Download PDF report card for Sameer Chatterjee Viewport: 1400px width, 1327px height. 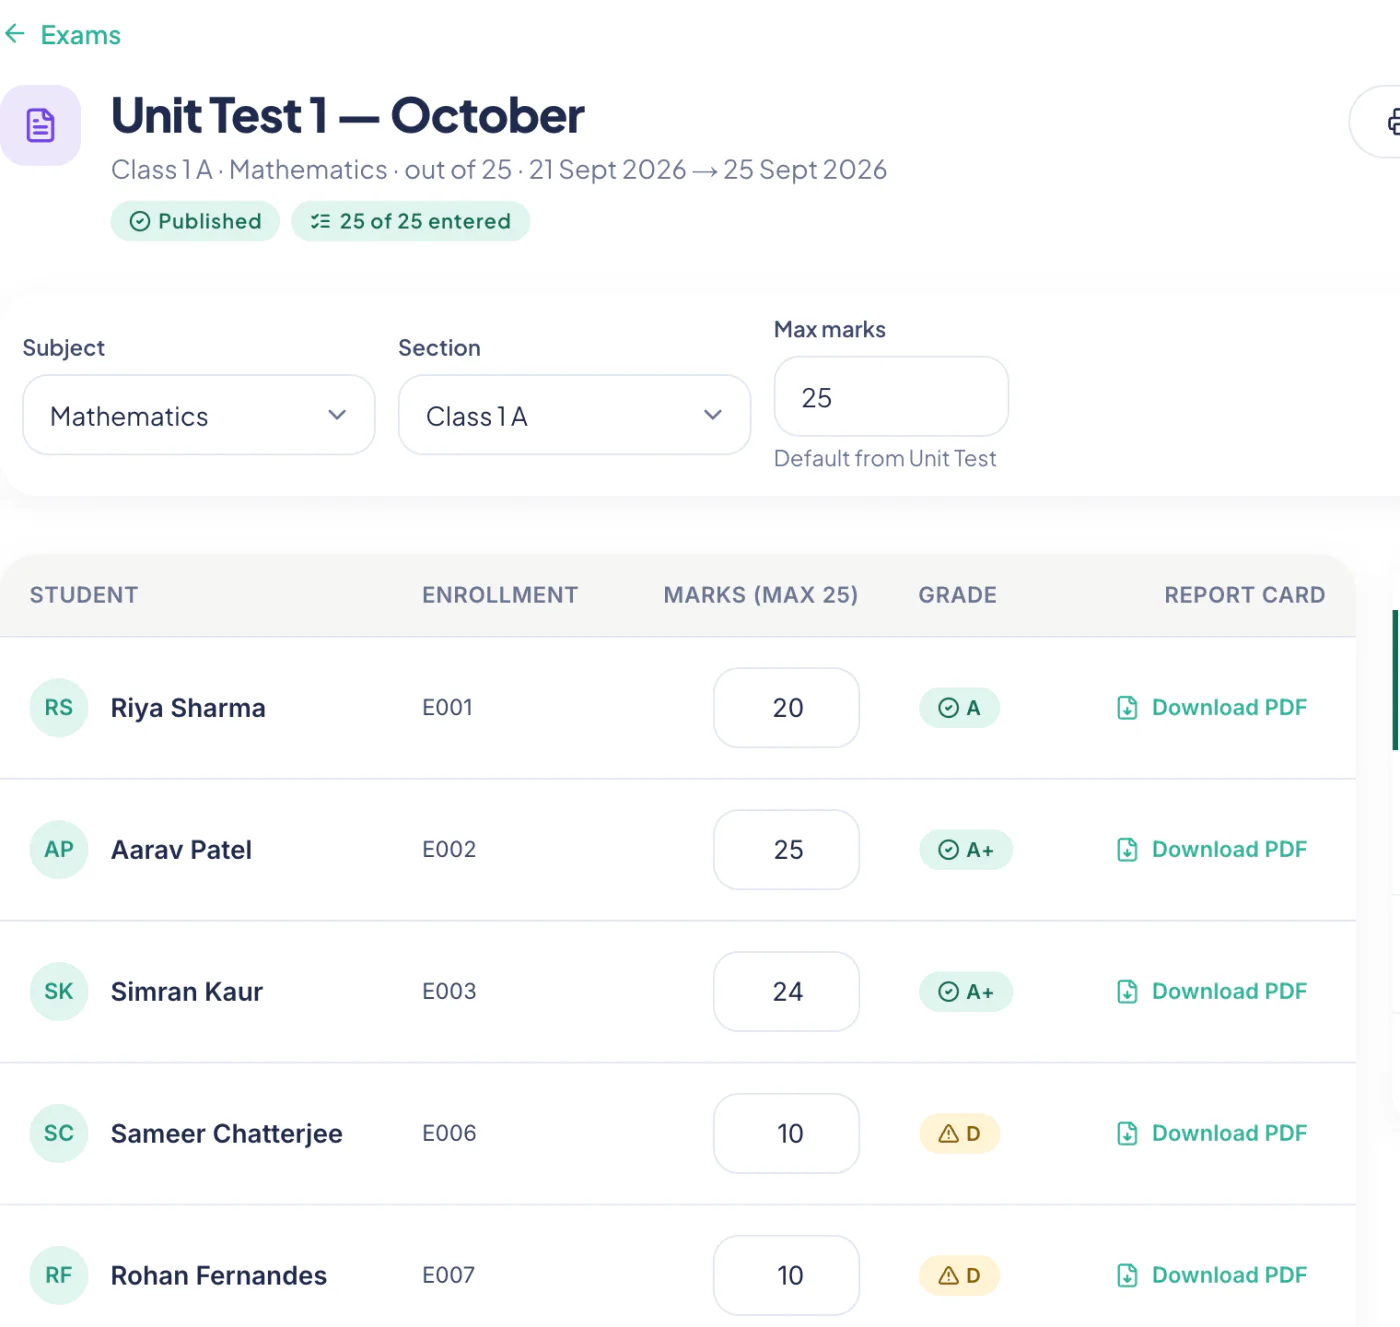pos(1212,1134)
